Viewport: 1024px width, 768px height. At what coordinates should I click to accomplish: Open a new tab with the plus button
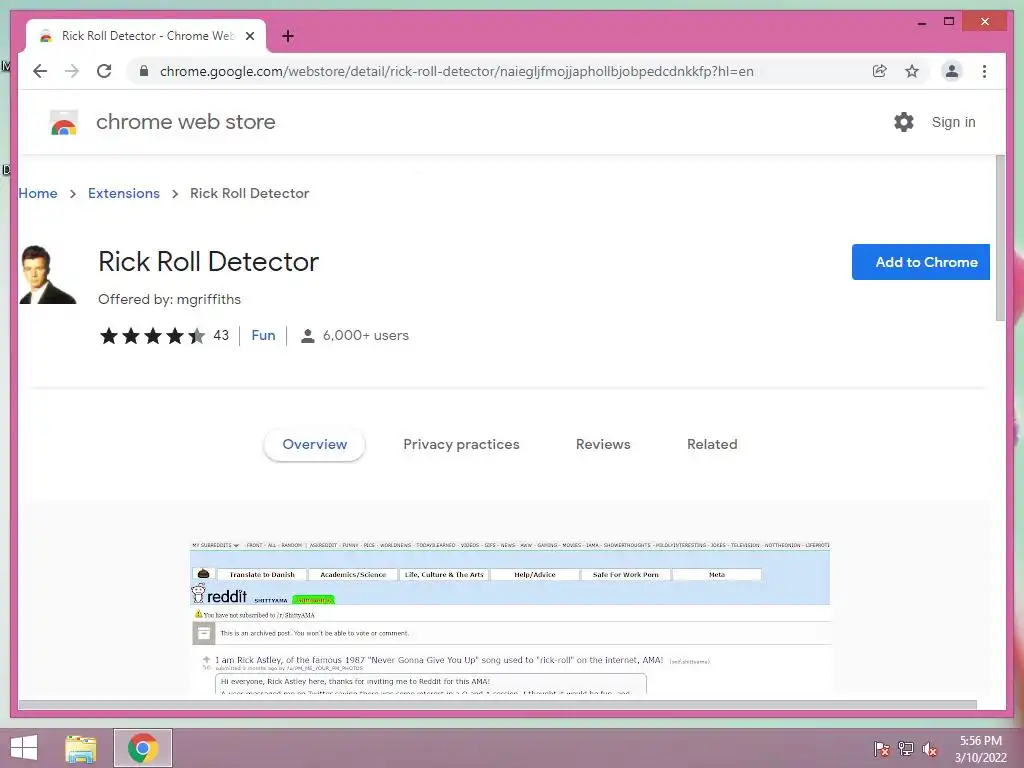288,36
